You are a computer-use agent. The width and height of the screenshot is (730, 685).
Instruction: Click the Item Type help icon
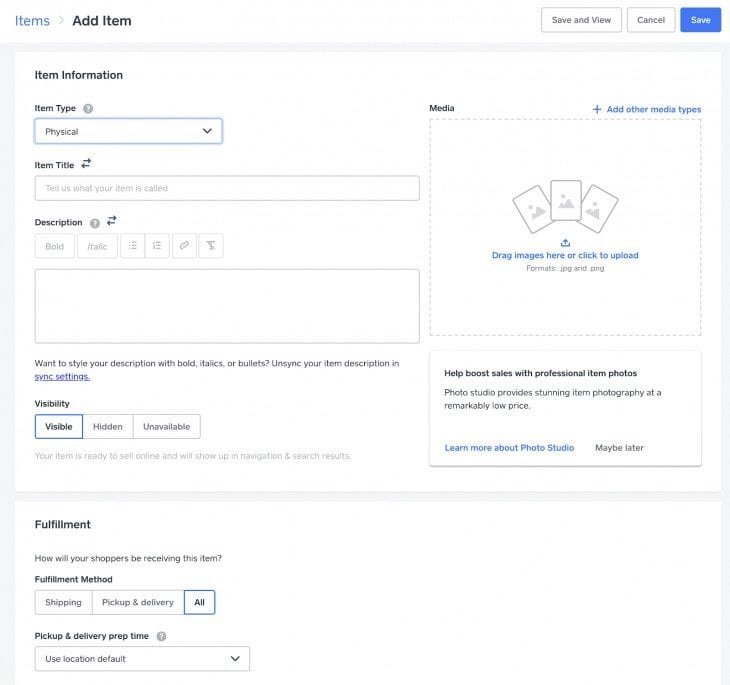coord(88,109)
